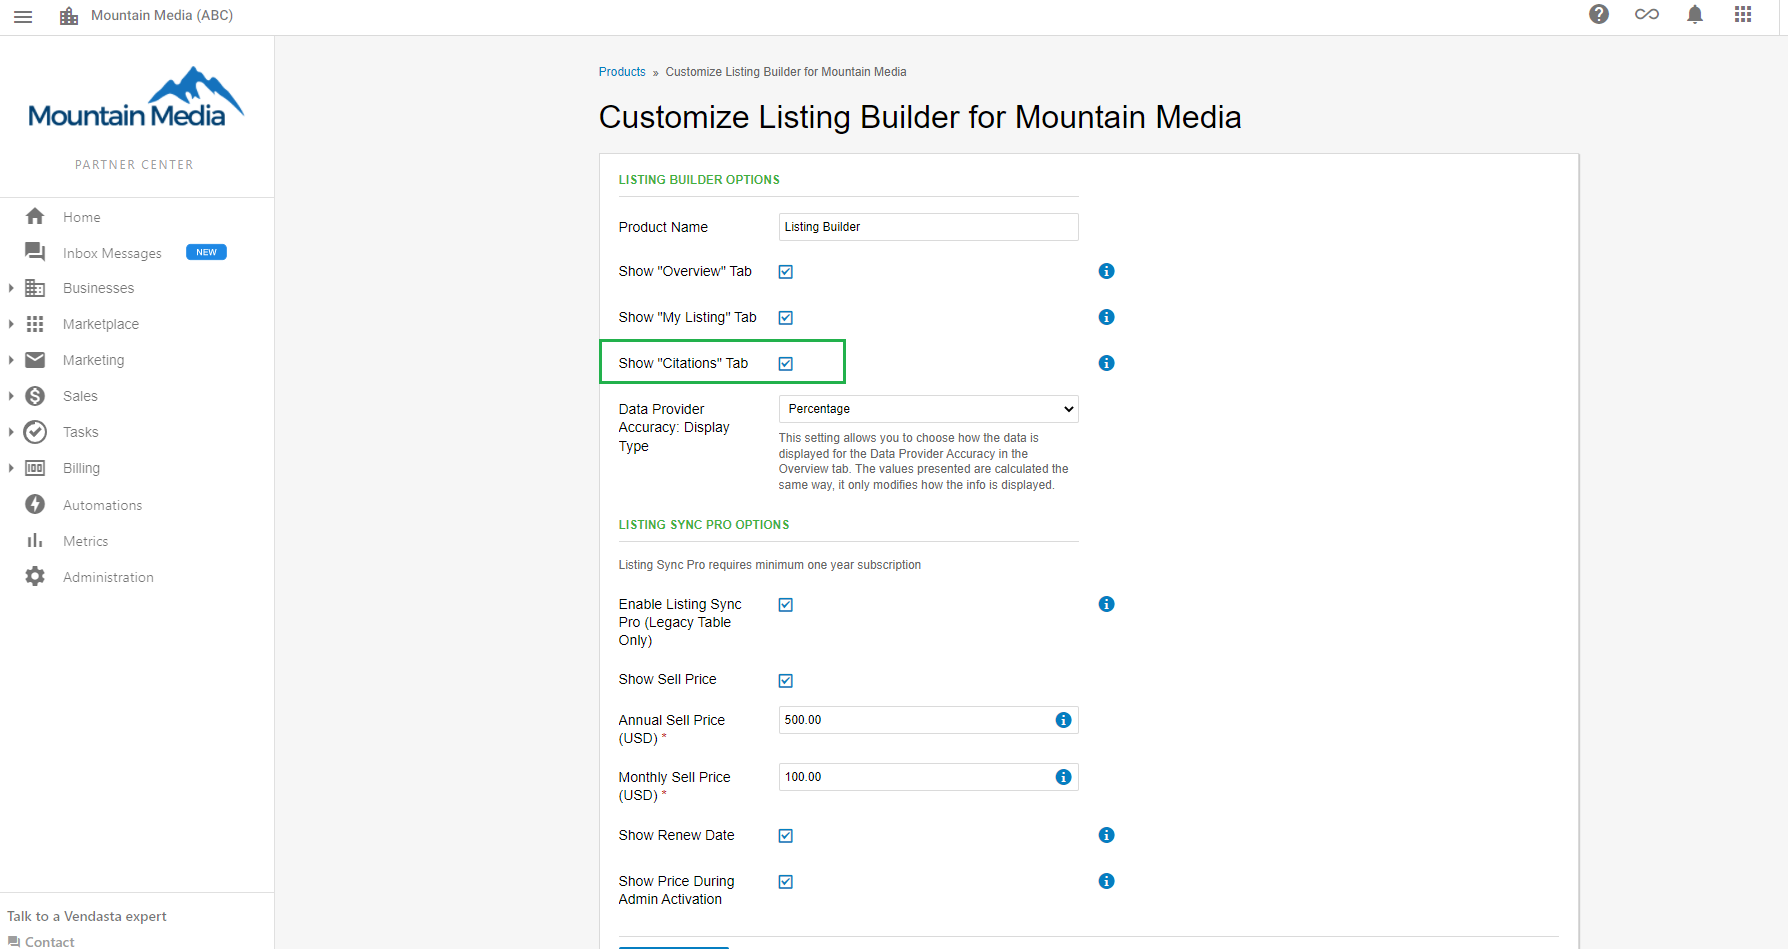
Task: Click the Mountain Media logo
Action: tap(136, 98)
